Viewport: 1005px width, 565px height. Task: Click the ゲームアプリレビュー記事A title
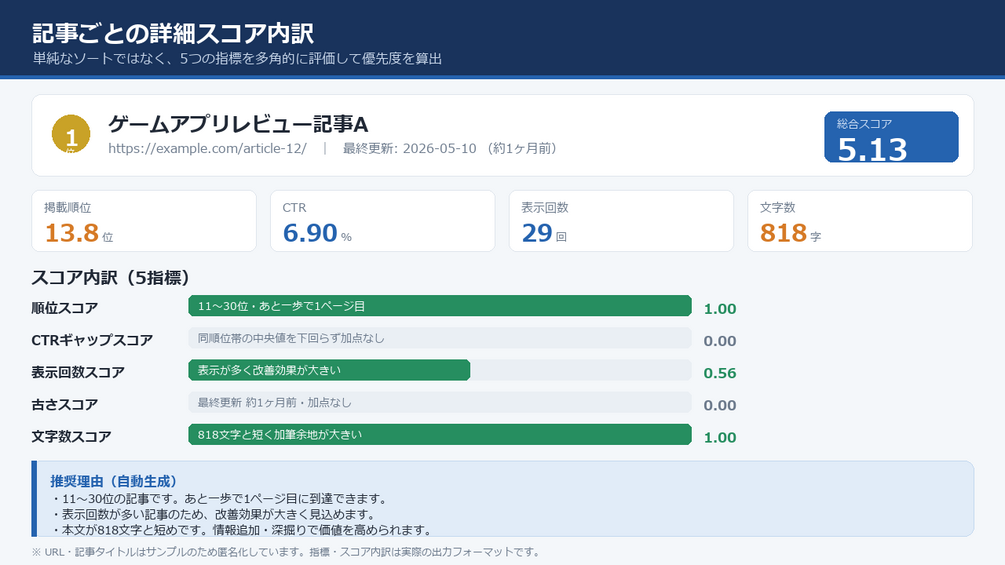coord(238,124)
